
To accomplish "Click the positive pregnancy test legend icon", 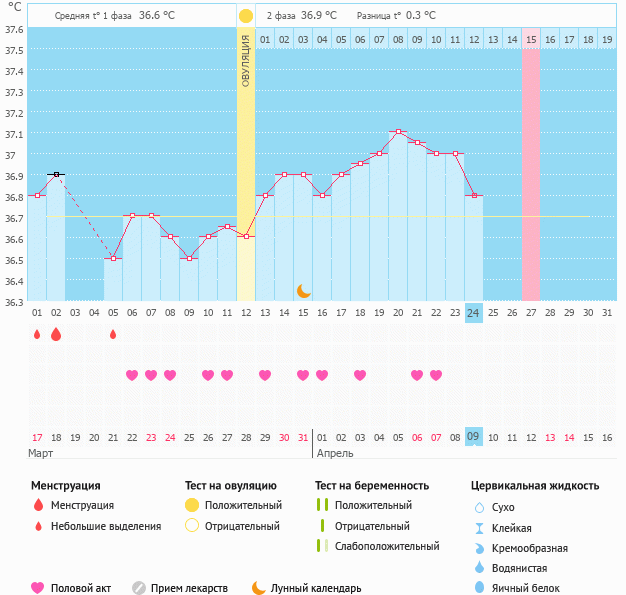I will [x=322, y=506].
